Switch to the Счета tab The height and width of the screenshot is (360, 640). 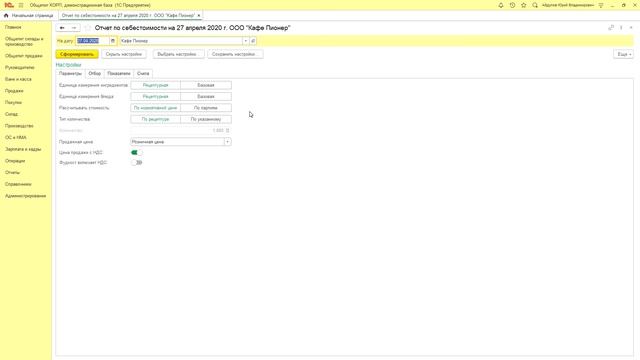point(143,73)
